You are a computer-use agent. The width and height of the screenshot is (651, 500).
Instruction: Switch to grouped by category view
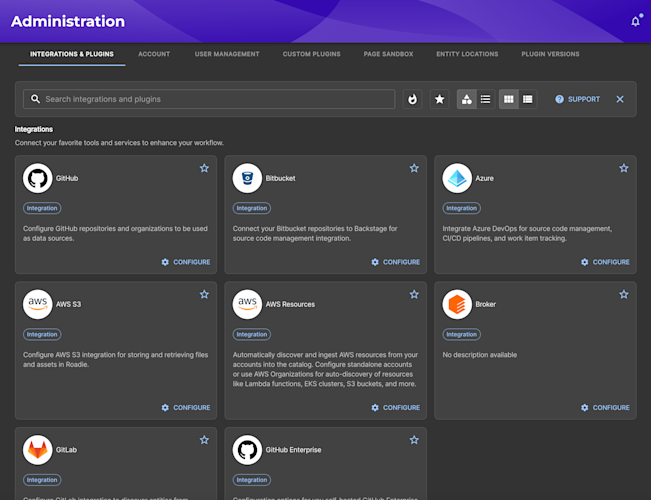pos(467,99)
